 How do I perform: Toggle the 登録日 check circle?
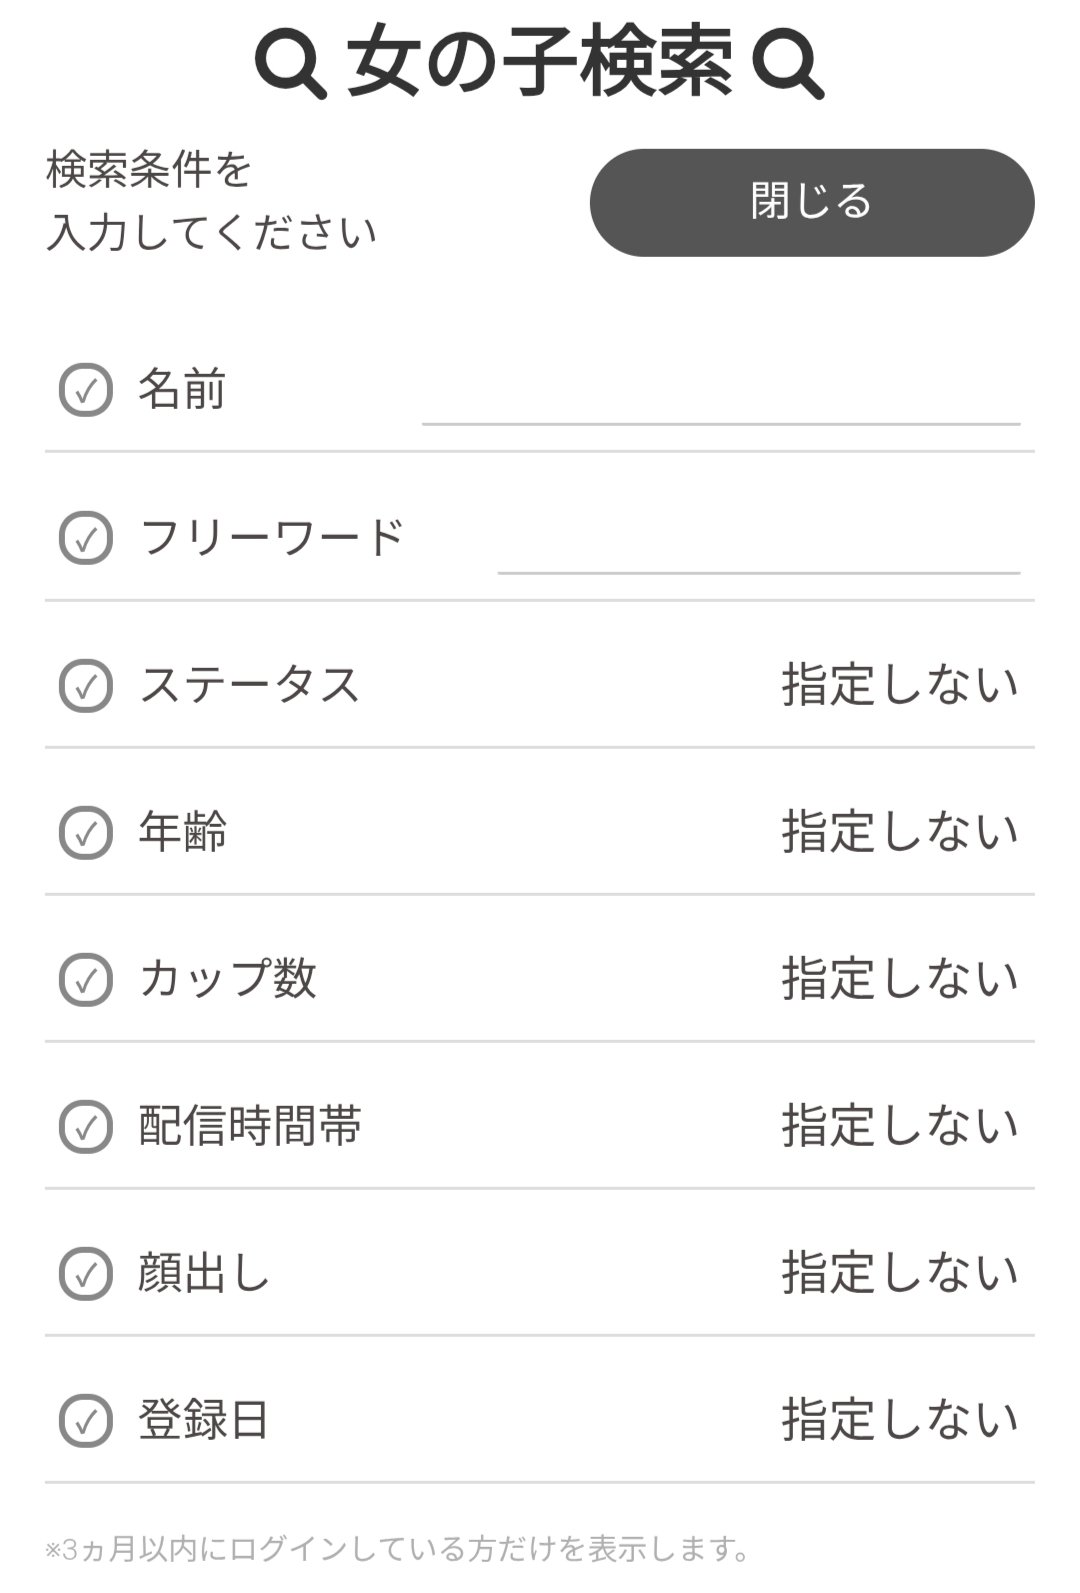pos(86,1421)
